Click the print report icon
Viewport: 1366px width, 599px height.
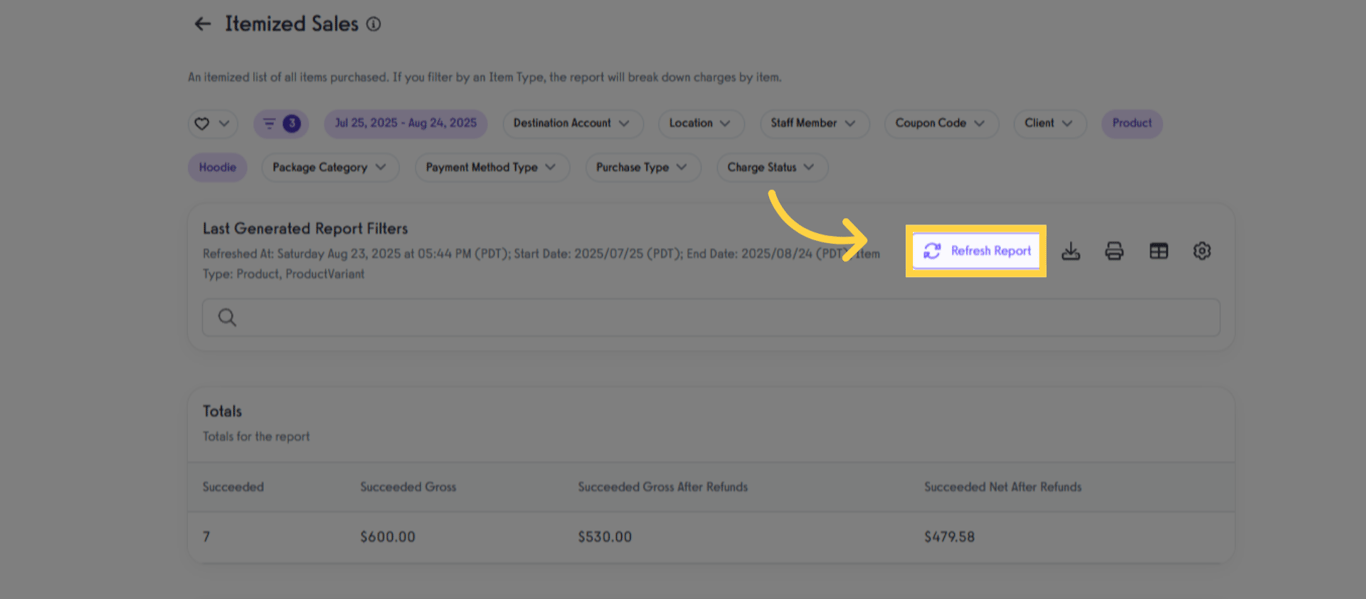(x=1114, y=251)
